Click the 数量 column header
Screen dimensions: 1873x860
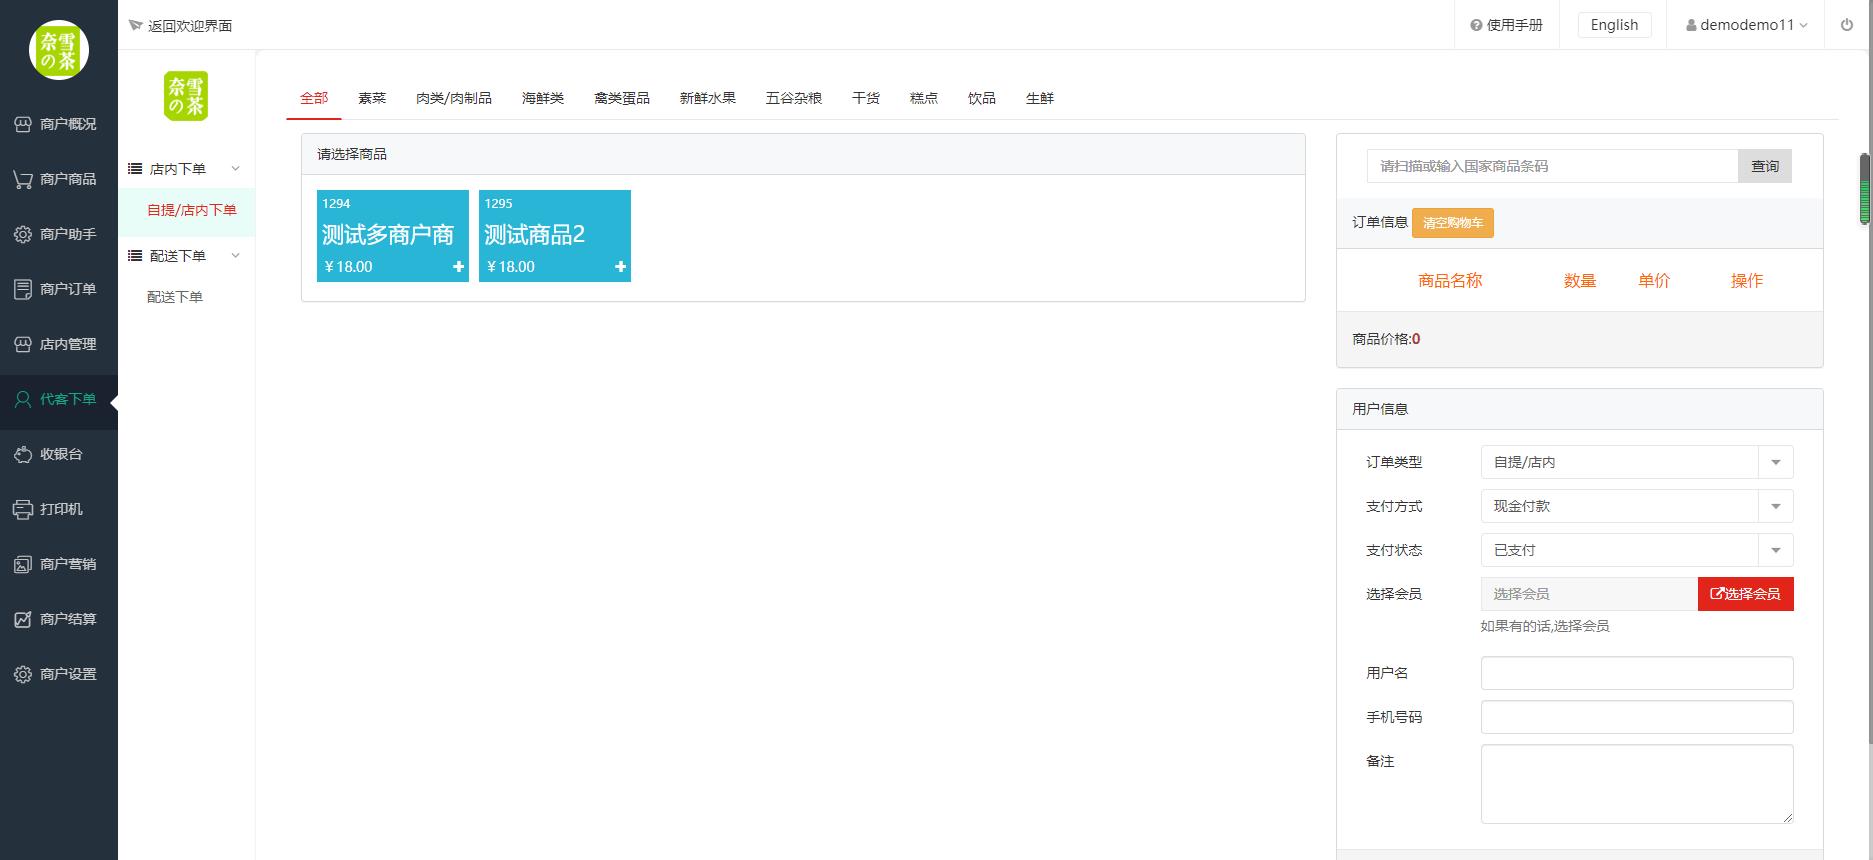1580,281
